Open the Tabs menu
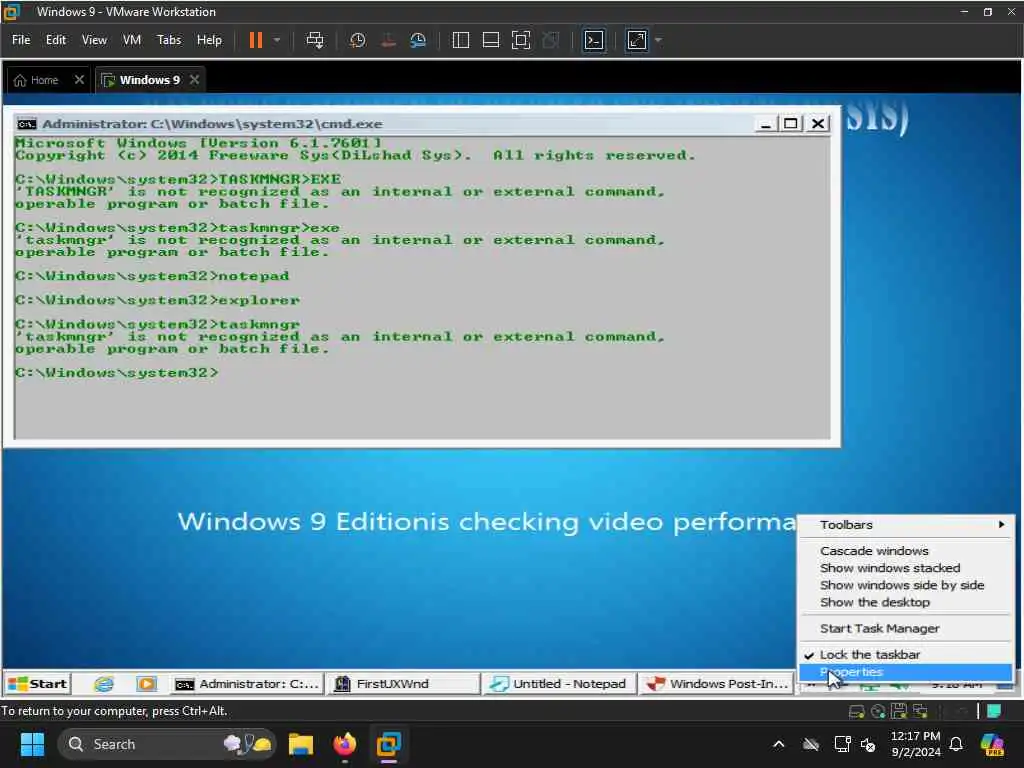The height and width of the screenshot is (768, 1024). (169, 40)
